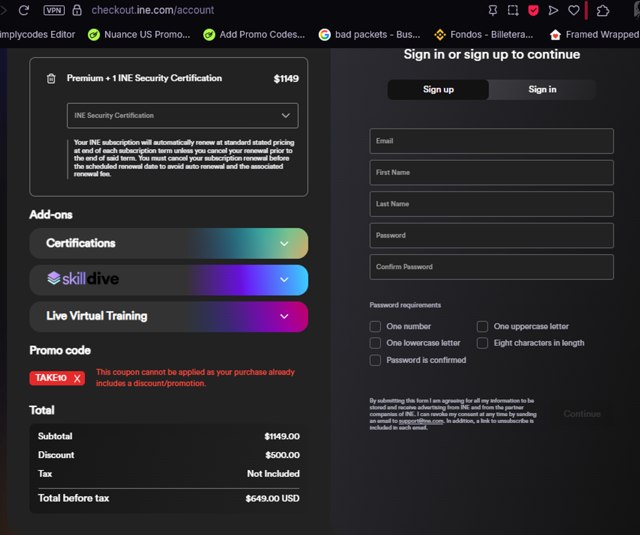Reload the page with the refresh icon
Image resolution: width=640 pixels, height=535 pixels.
pyautogui.click(x=25, y=10)
